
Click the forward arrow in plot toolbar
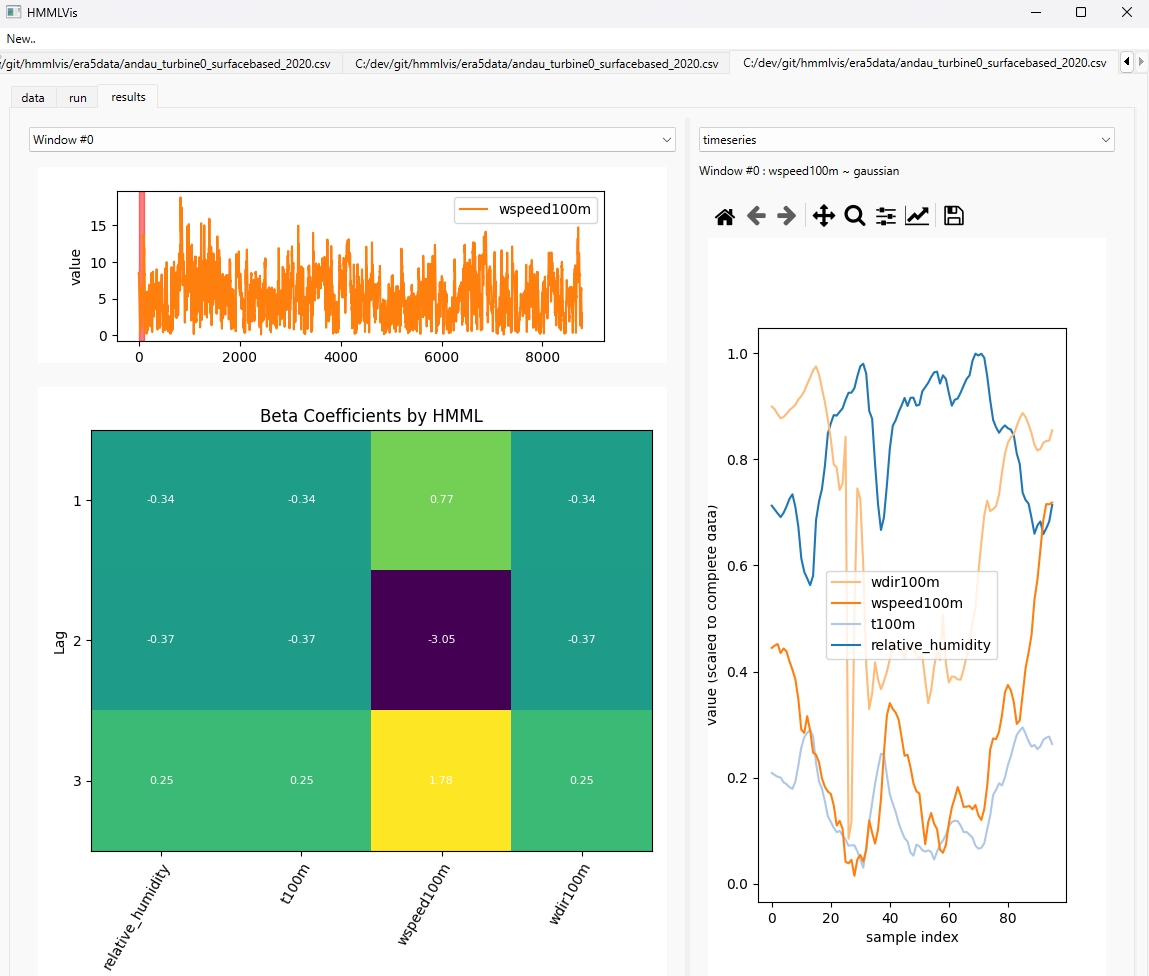pos(787,216)
